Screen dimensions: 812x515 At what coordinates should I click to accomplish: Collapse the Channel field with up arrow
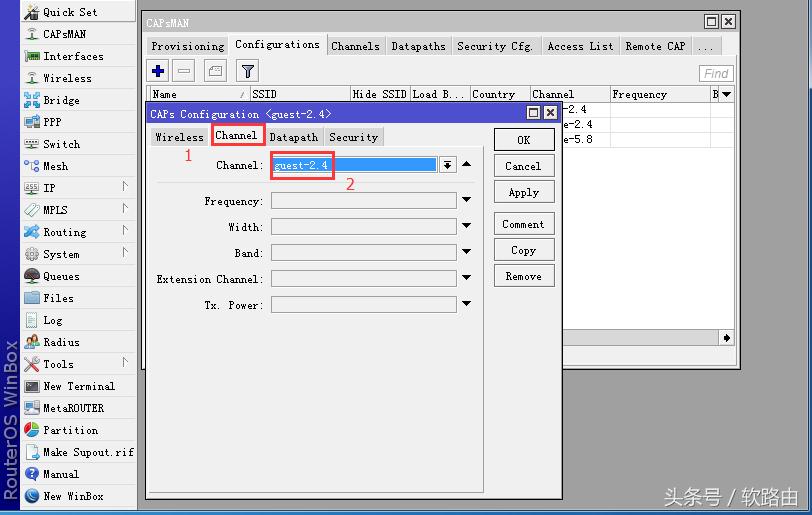coord(467,164)
